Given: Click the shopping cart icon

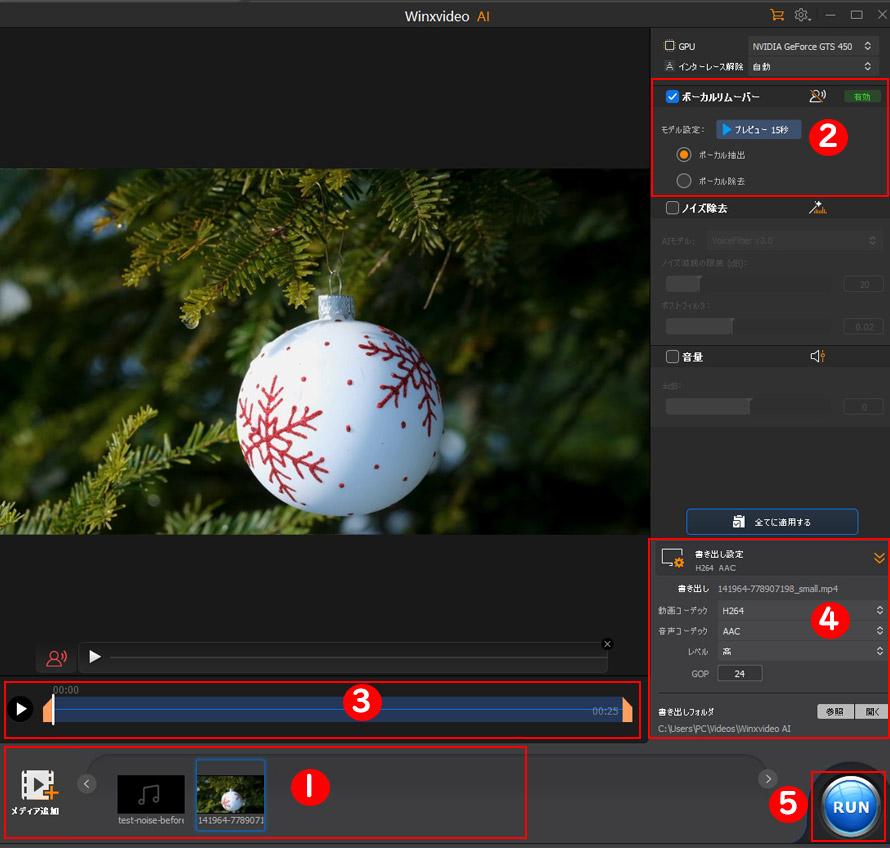Looking at the screenshot, I should [776, 15].
